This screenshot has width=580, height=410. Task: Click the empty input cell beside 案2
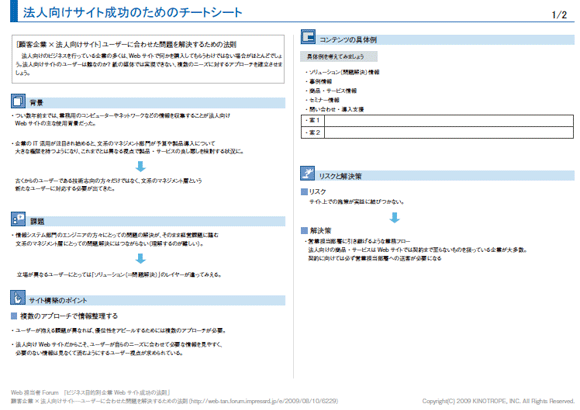pos(449,132)
